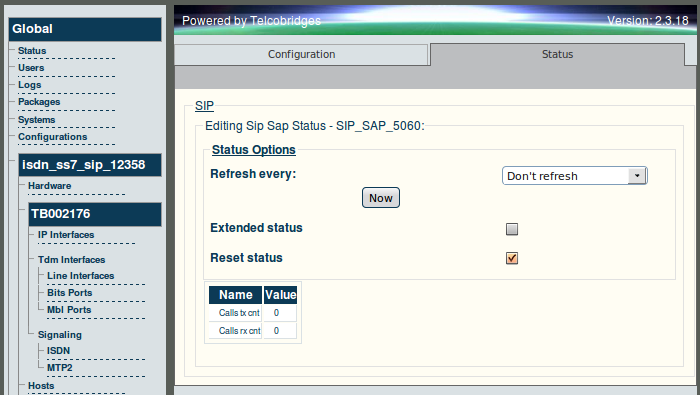Screen dimensions: 700x395
Task: Select the Status tab
Action: [x=557, y=54]
